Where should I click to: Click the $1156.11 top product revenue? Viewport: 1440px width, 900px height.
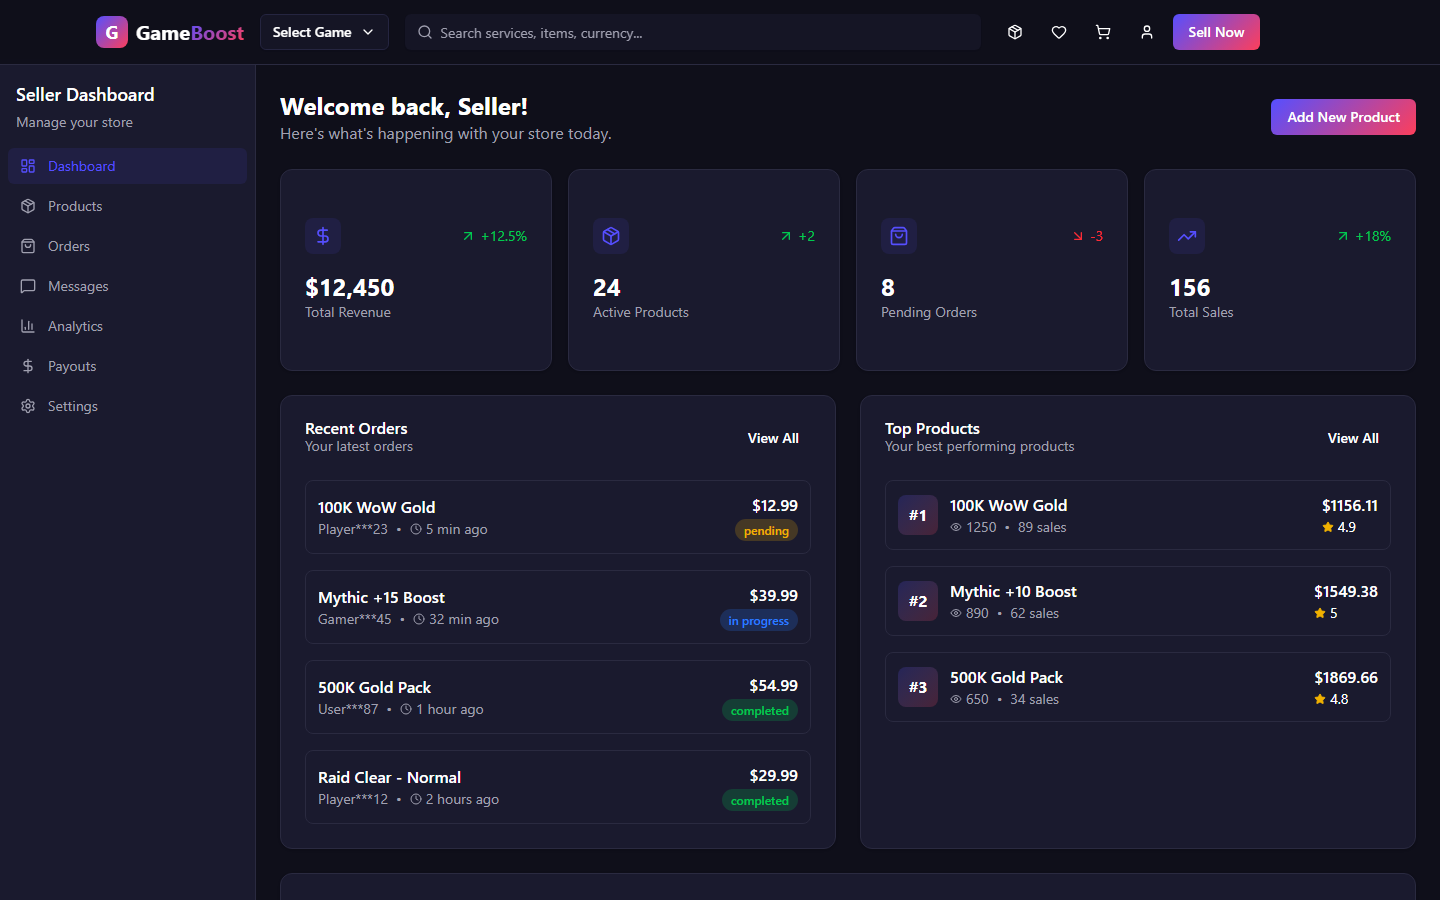[x=1350, y=506]
